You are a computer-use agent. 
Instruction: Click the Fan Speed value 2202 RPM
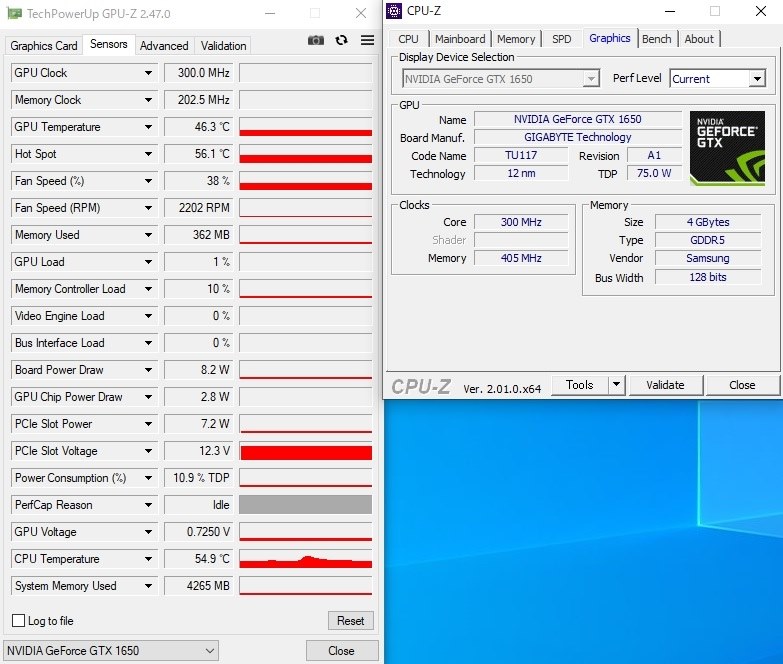[199, 208]
